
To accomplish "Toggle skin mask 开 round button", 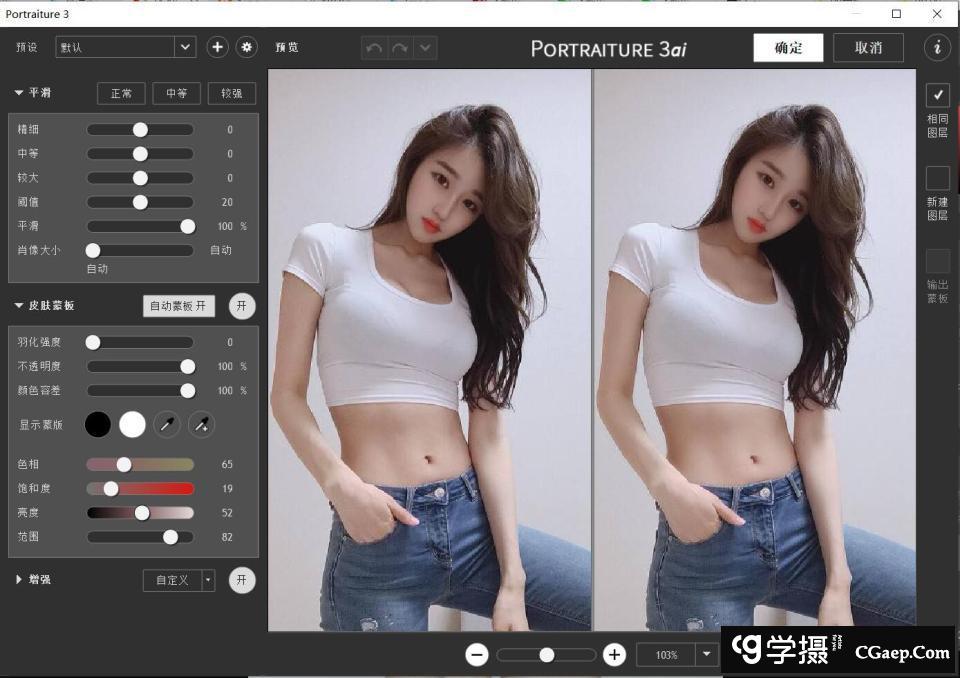I will point(242,306).
